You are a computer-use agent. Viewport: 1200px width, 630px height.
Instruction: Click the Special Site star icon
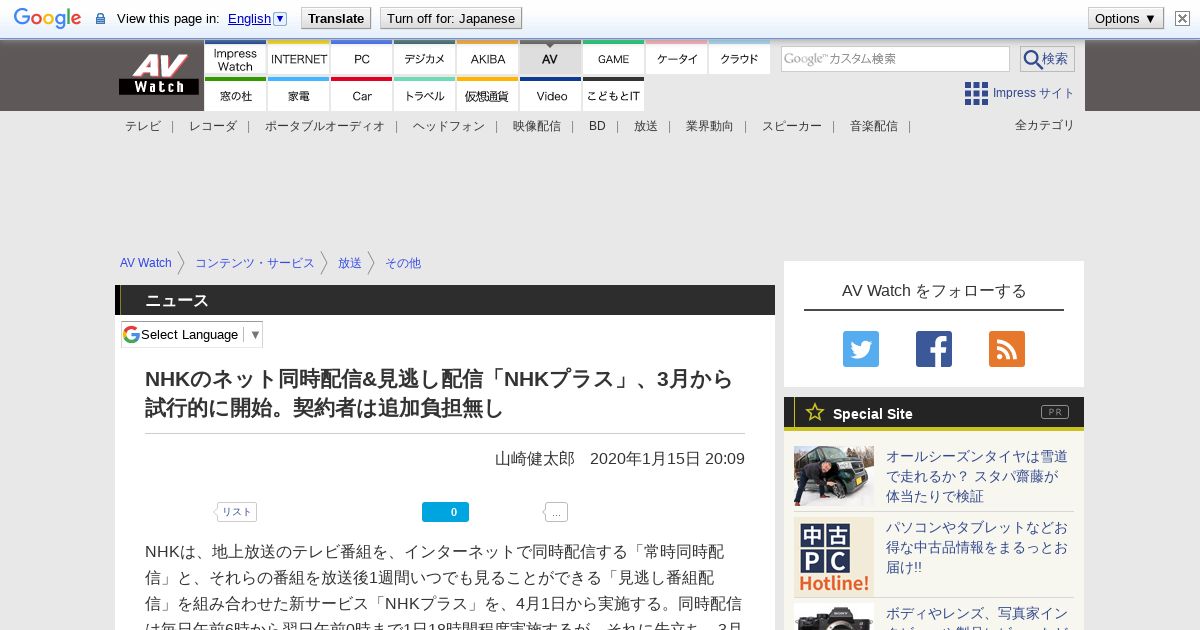click(815, 412)
